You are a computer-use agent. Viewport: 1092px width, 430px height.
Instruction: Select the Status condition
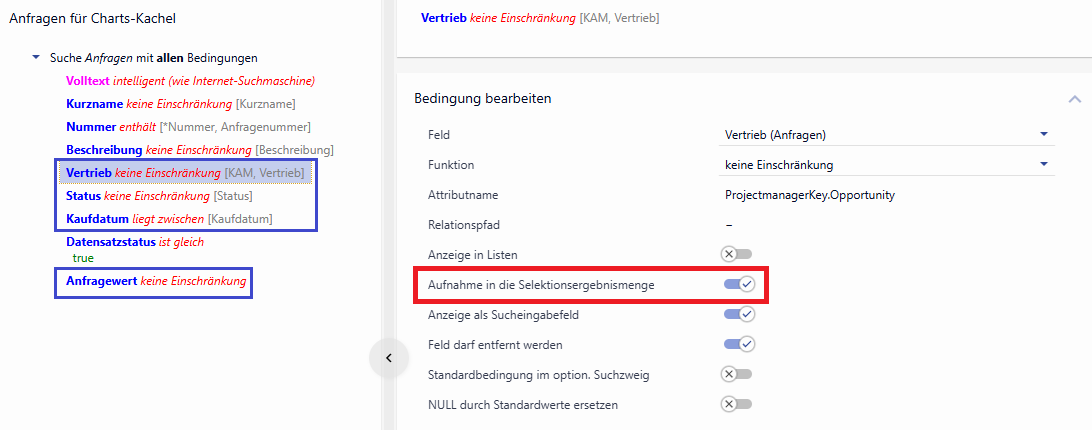click(84, 196)
